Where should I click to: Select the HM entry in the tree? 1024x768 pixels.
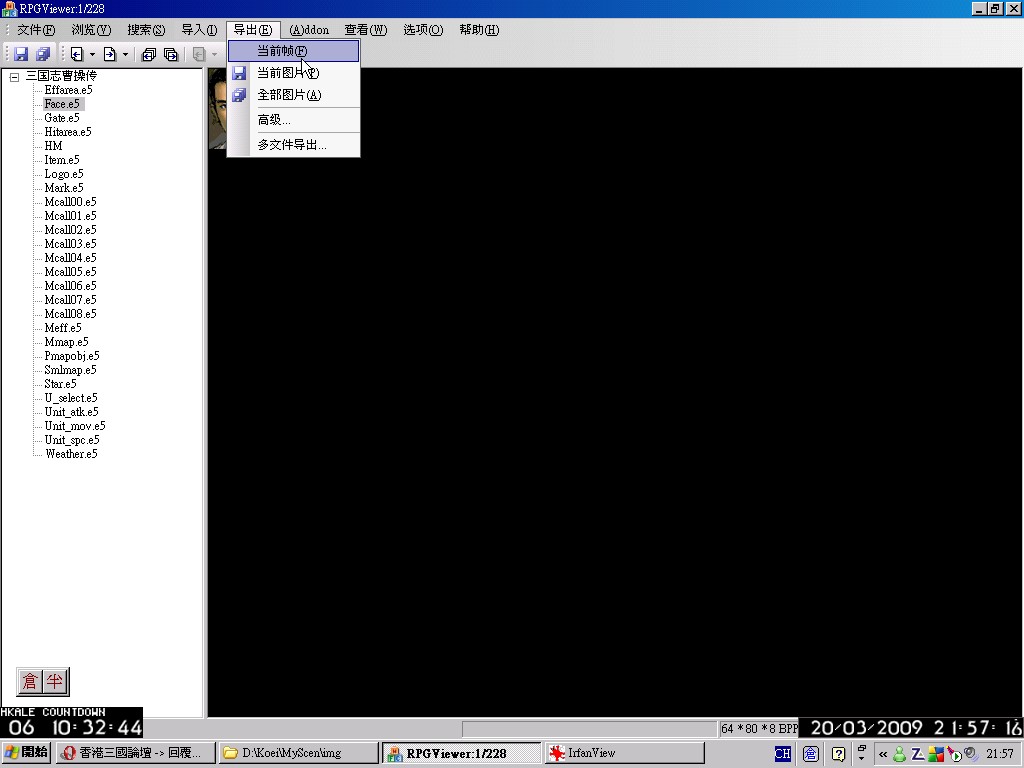(53, 146)
